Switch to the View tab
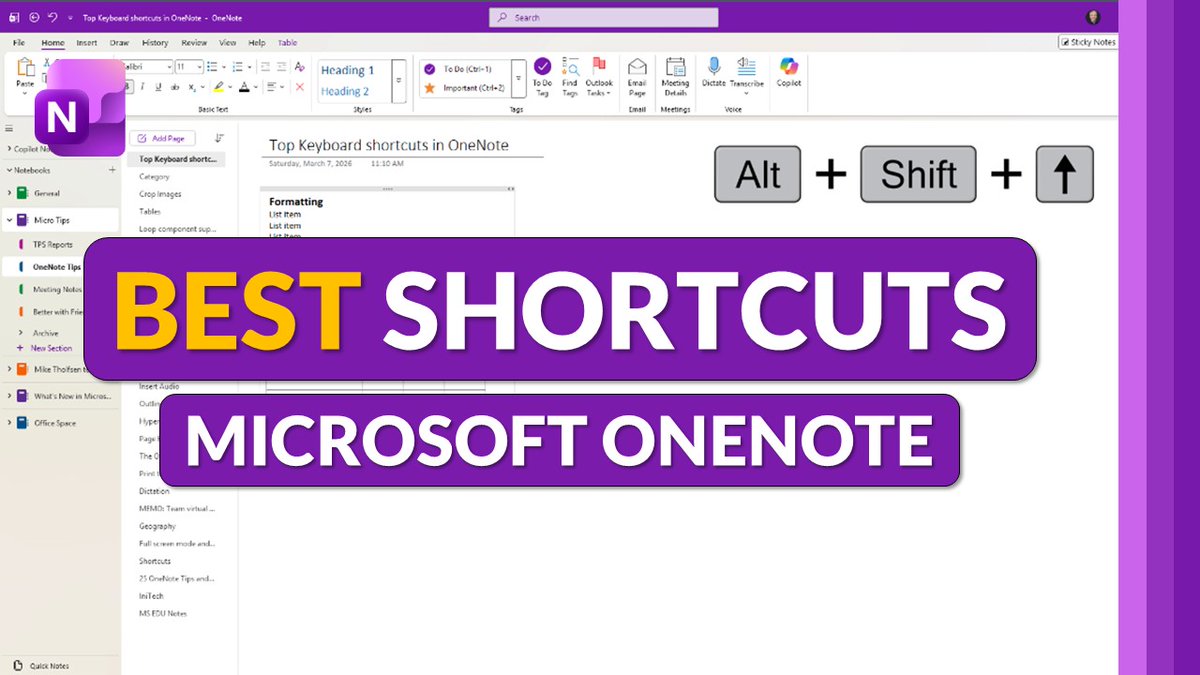 click(x=228, y=43)
